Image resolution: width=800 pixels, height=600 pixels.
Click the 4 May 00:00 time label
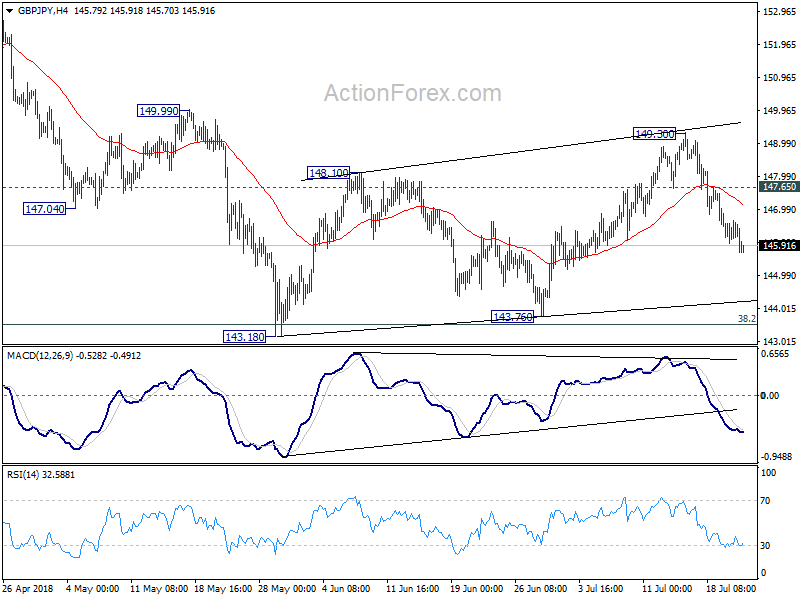click(x=93, y=589)
